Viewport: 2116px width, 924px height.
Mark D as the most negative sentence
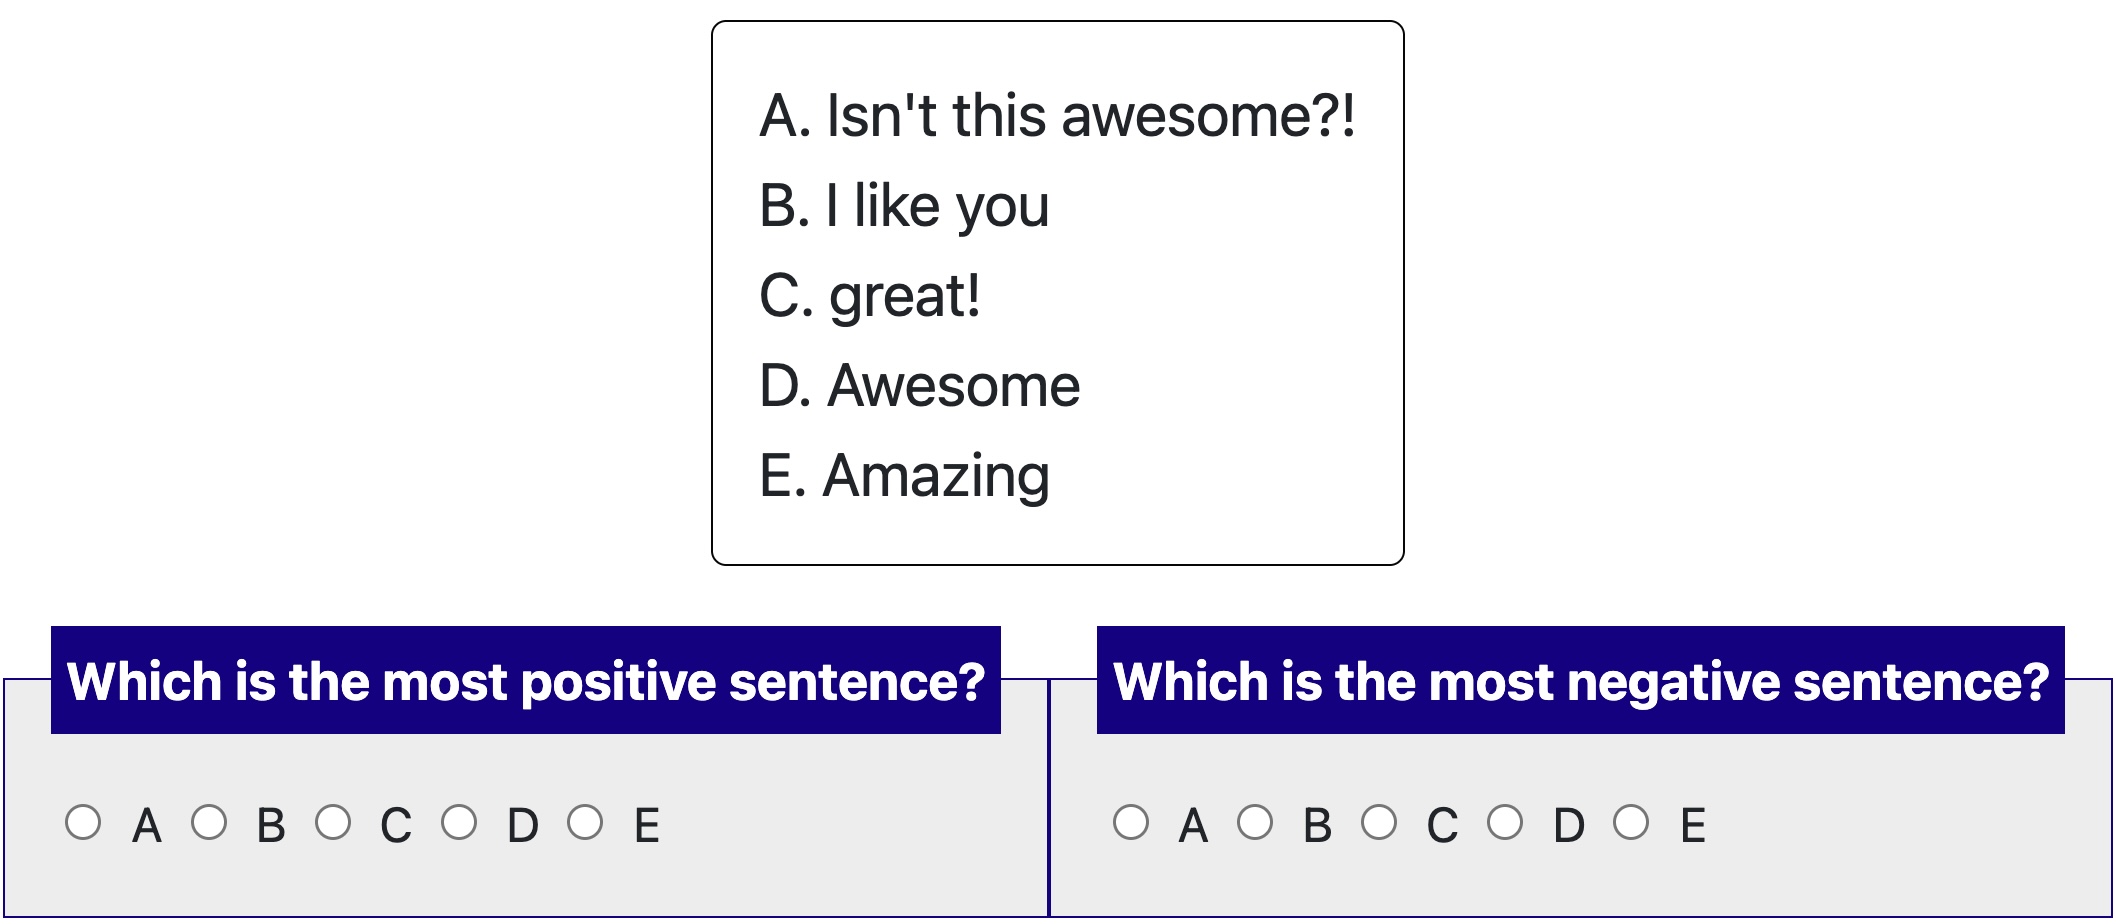coord(1505,822)
